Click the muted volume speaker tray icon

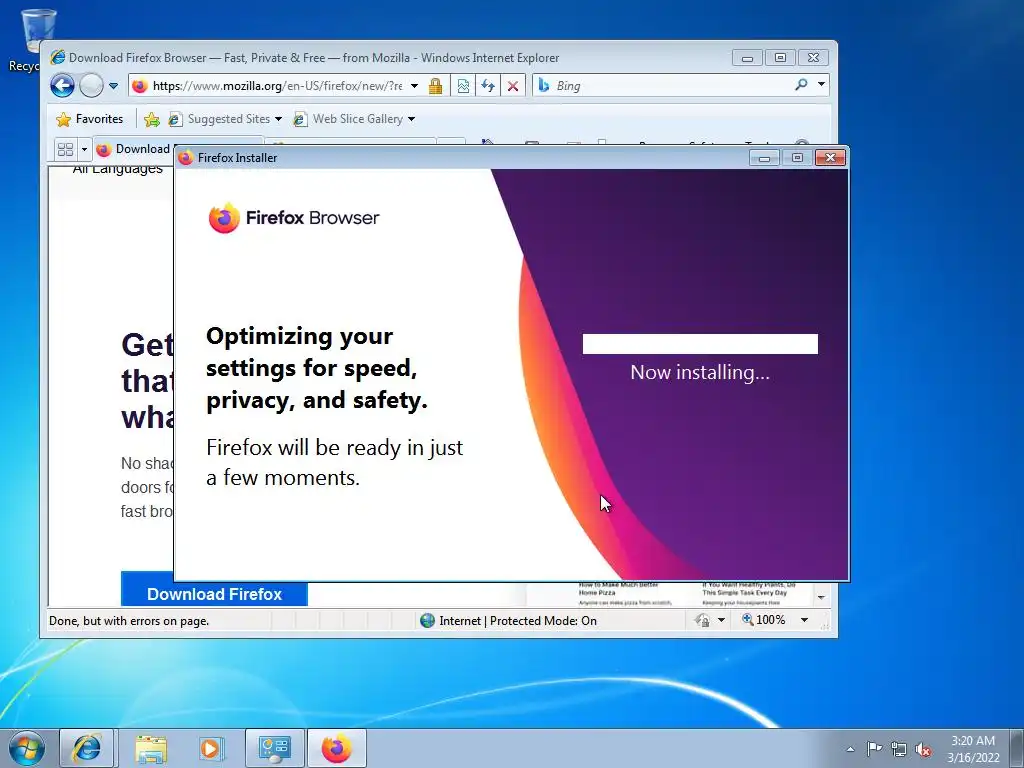coord(923,749)
